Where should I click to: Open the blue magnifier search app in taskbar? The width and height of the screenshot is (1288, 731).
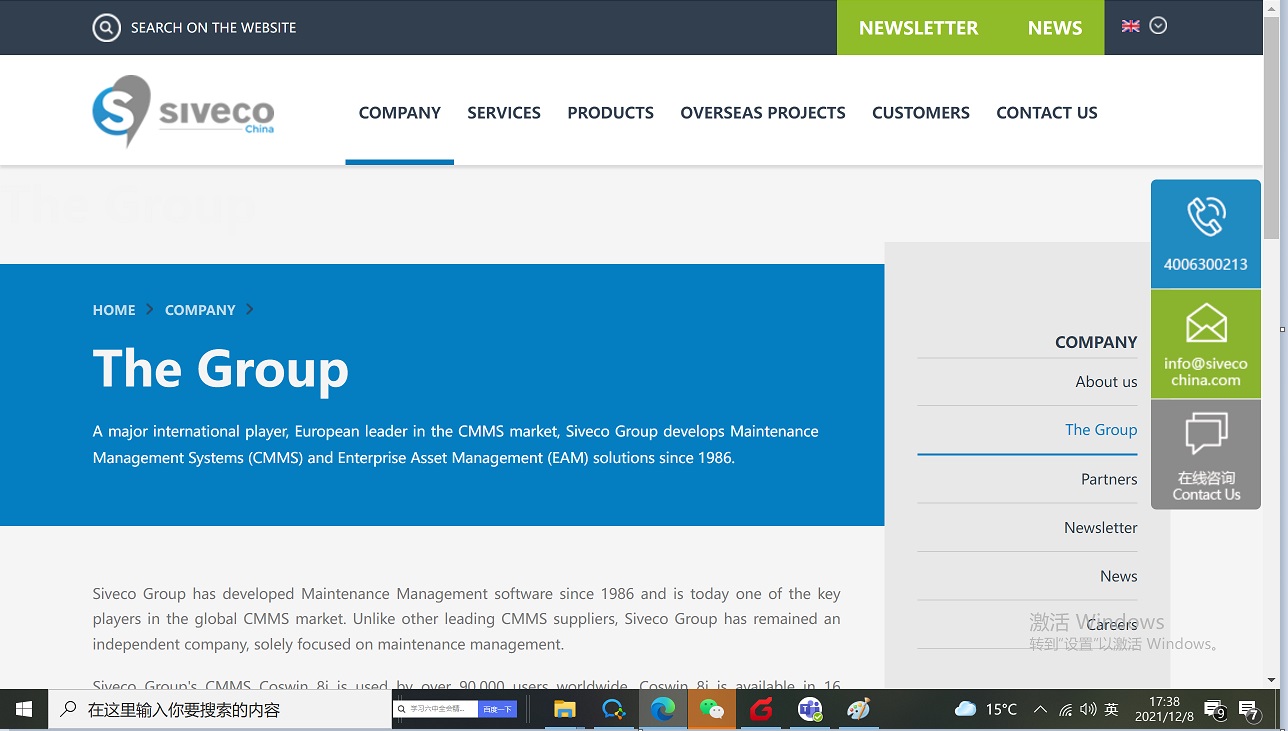click(613, 710)
